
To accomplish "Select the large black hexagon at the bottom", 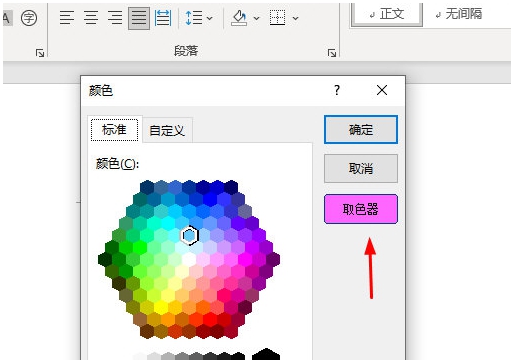I will [266, 355].
